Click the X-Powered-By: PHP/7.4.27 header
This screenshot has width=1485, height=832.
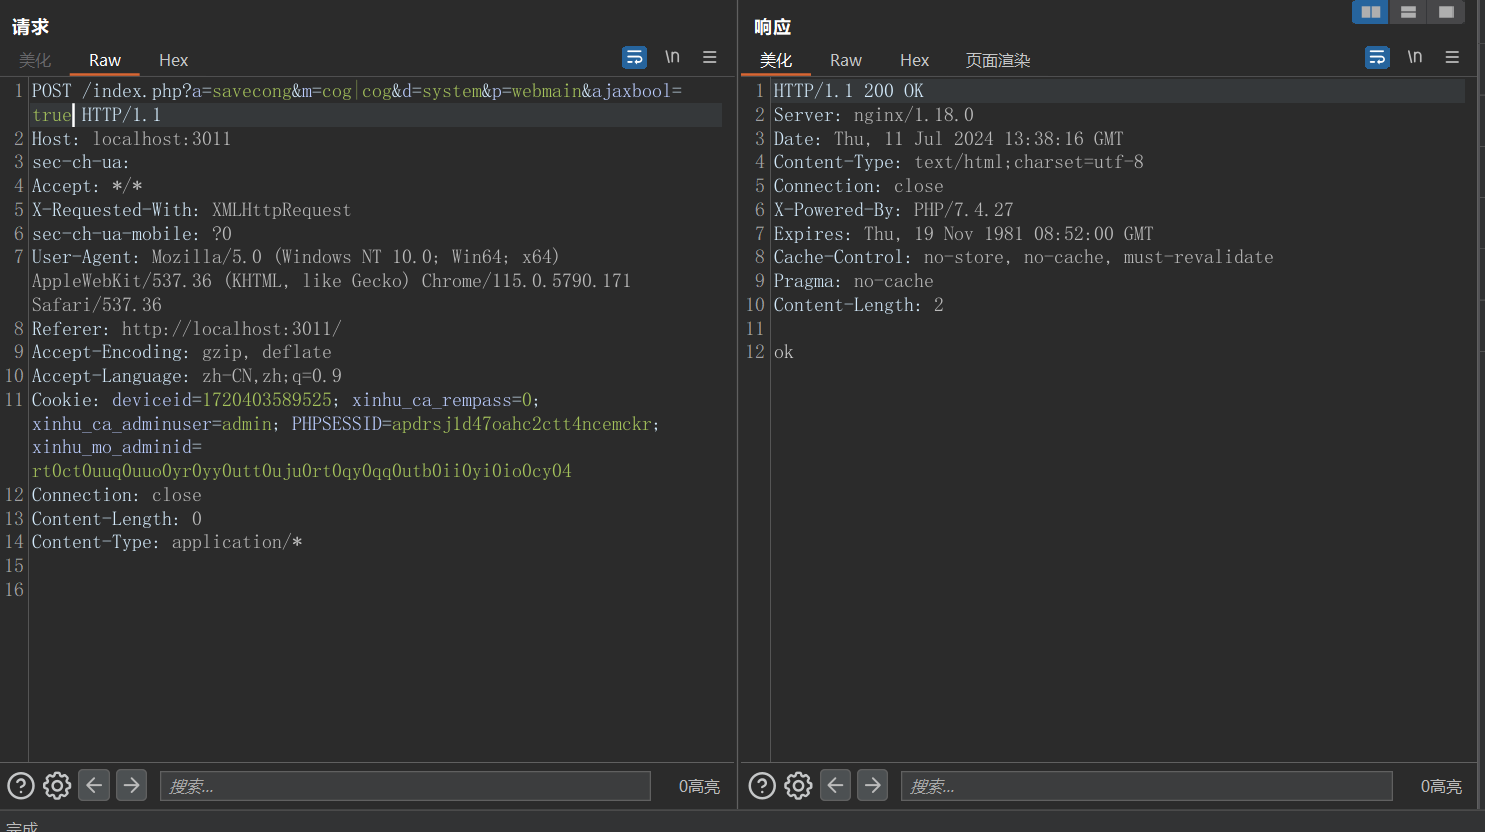[x=893, y=210]
